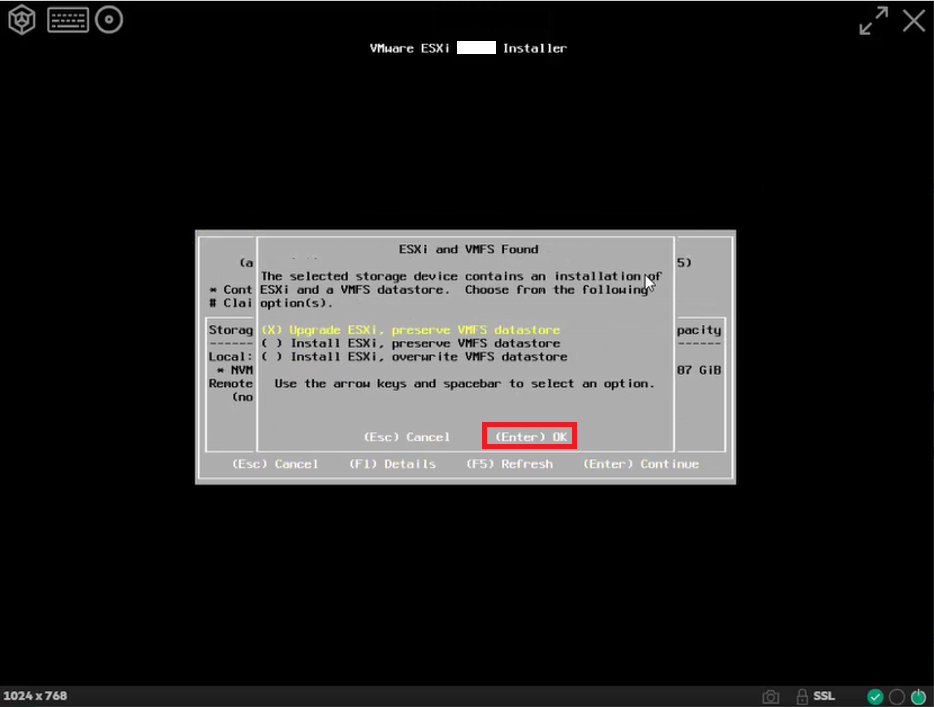
Task: Open the server chassis icon menu
Action: pos(20,19)
